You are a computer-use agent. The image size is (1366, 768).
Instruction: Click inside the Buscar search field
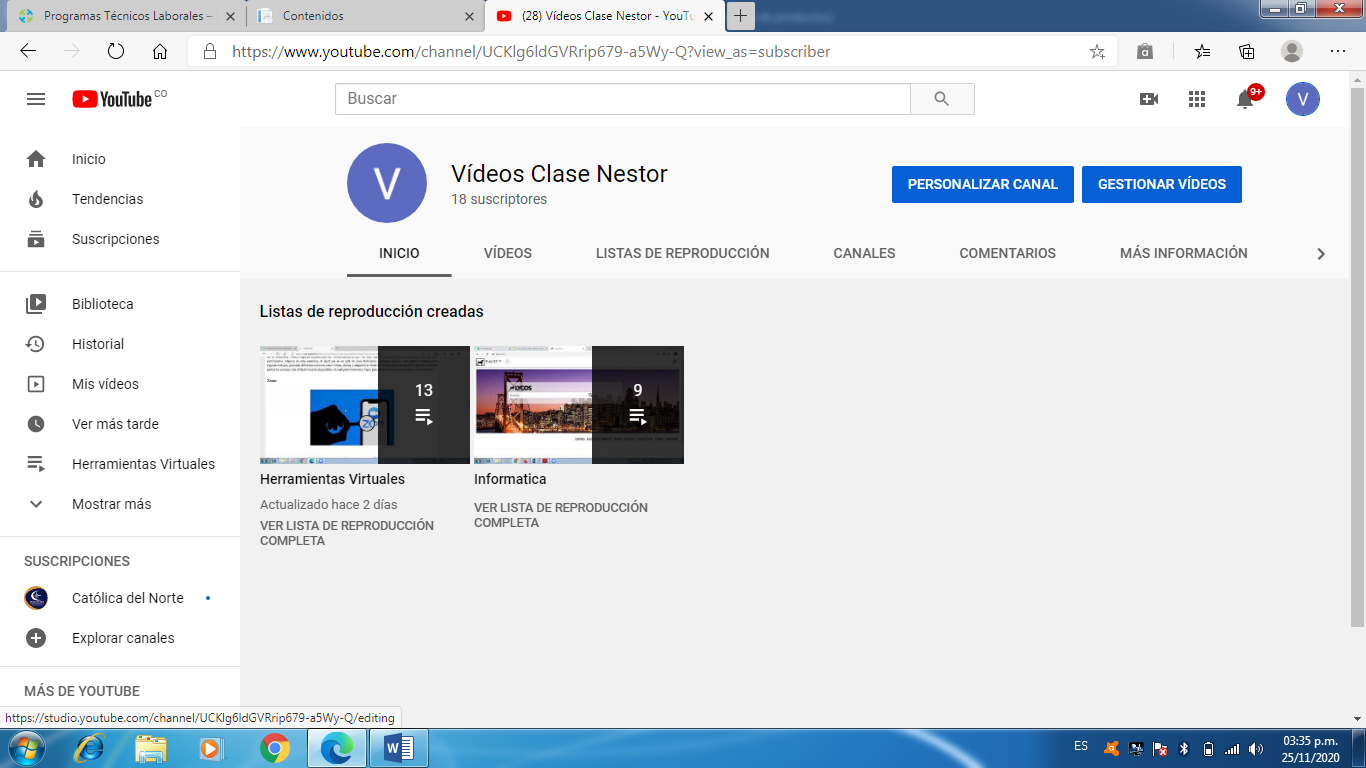point(622,99)
